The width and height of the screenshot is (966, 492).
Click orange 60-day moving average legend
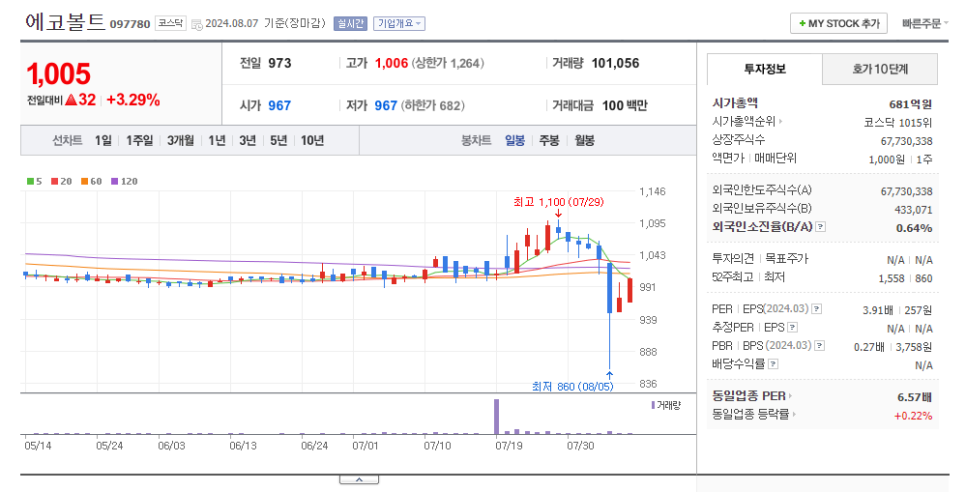click(x=91, y=181)
